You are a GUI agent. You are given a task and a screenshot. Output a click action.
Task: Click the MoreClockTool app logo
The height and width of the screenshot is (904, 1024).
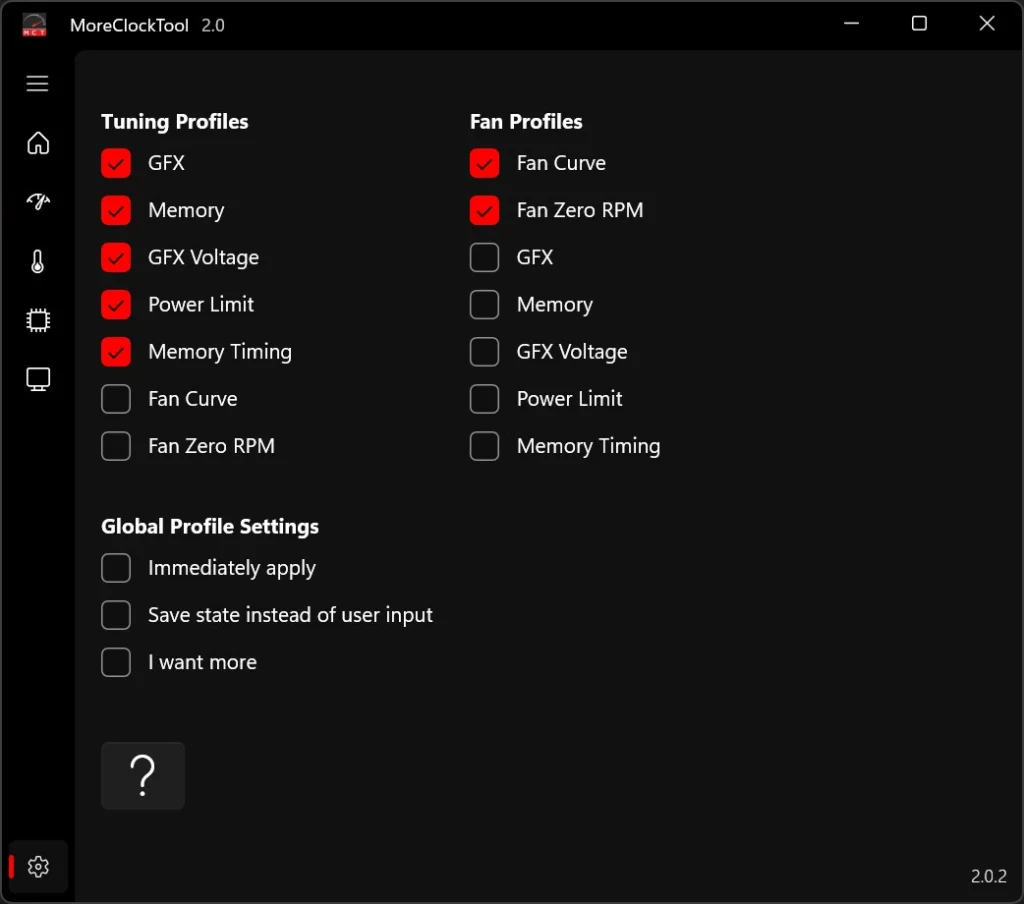click(x=34, y=25)
